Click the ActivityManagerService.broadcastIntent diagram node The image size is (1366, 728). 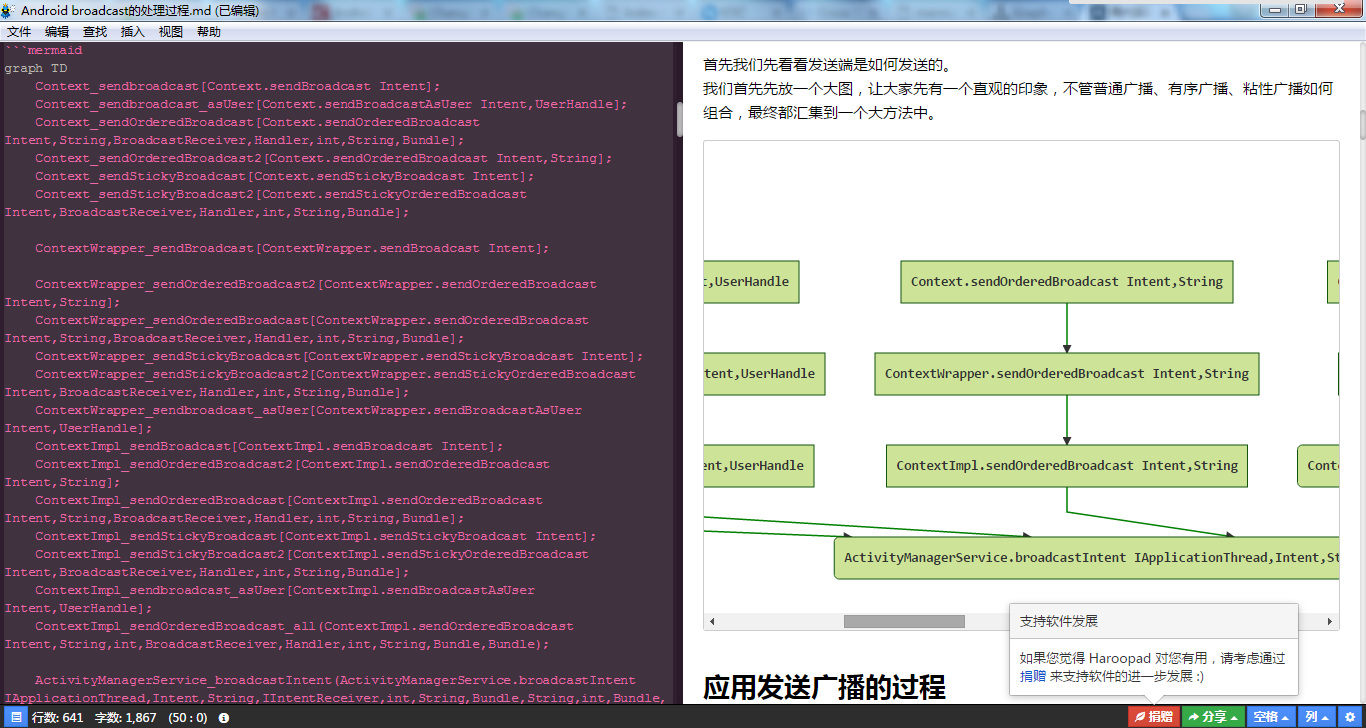click(1087, 558)
